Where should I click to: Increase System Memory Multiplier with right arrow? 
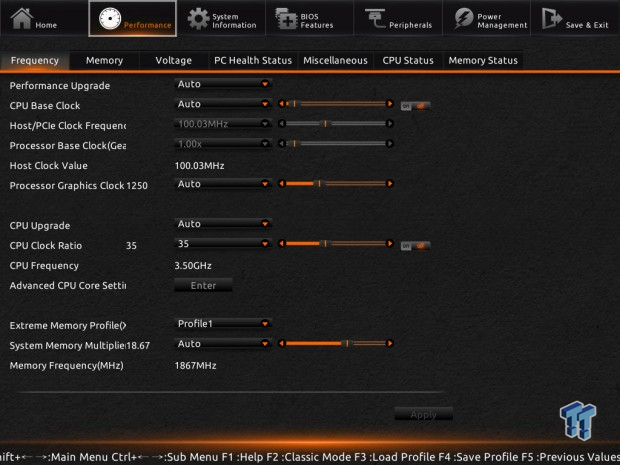click(390, 343)
